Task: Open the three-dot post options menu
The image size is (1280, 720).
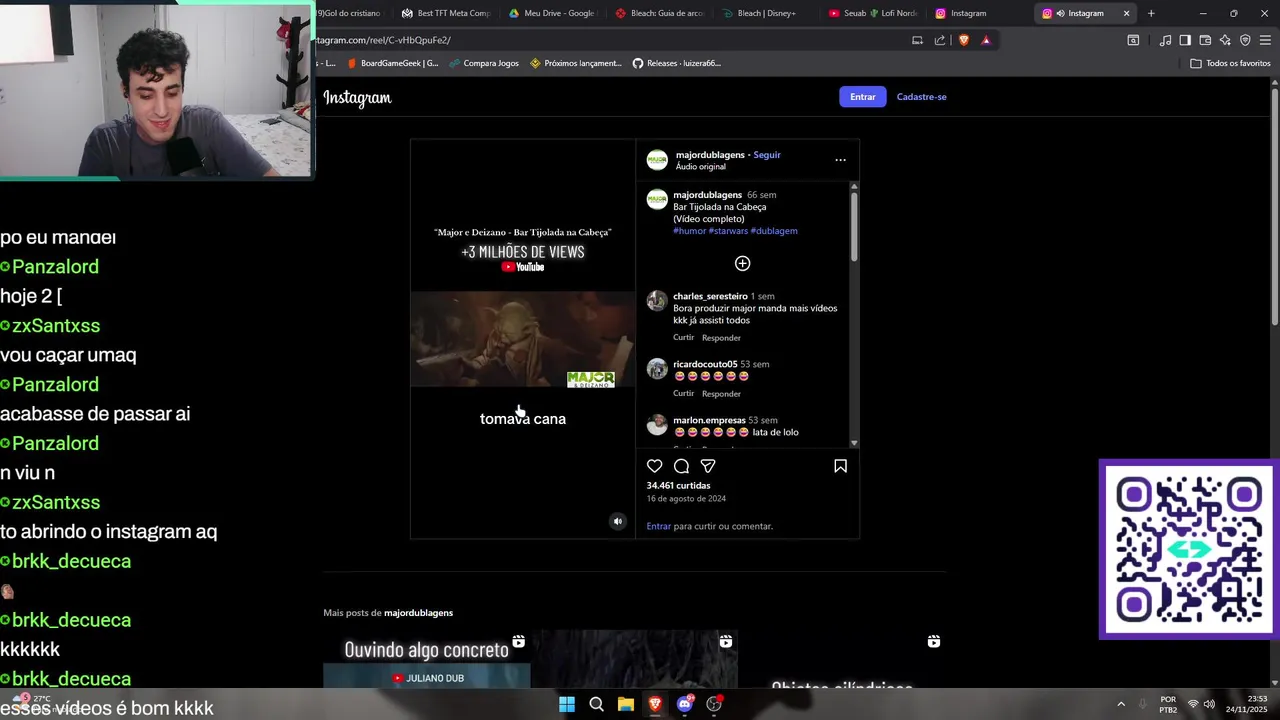Action: click(840, 160)
